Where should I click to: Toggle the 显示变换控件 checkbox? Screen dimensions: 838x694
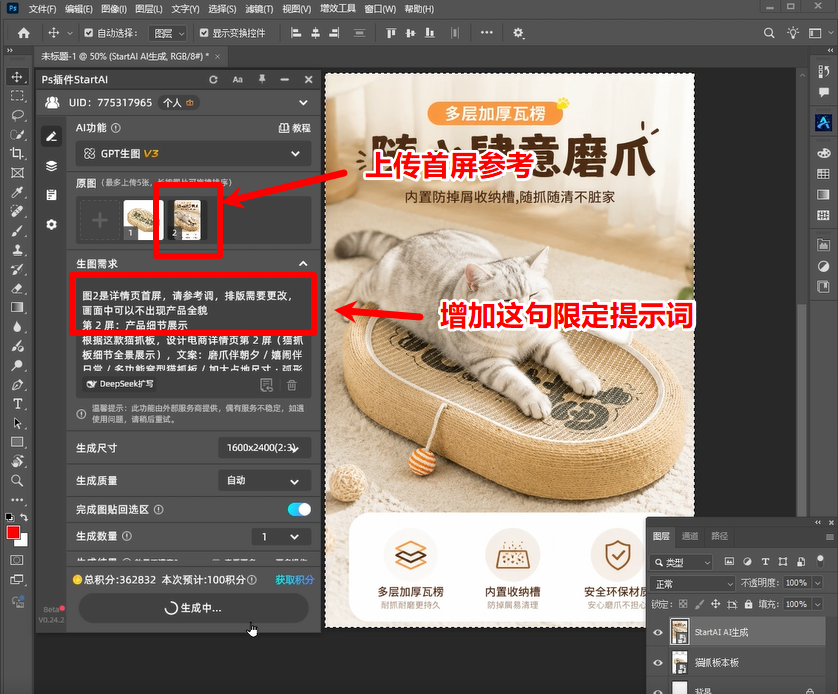[x=204, y=33]
